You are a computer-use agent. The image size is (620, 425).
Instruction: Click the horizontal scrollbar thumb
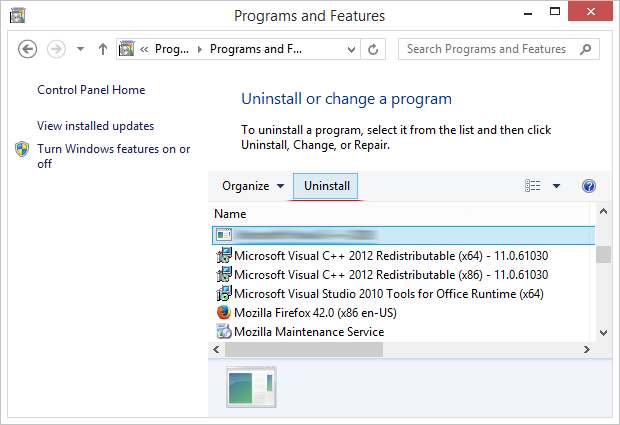pyautogui.click(x=304, y=349)
